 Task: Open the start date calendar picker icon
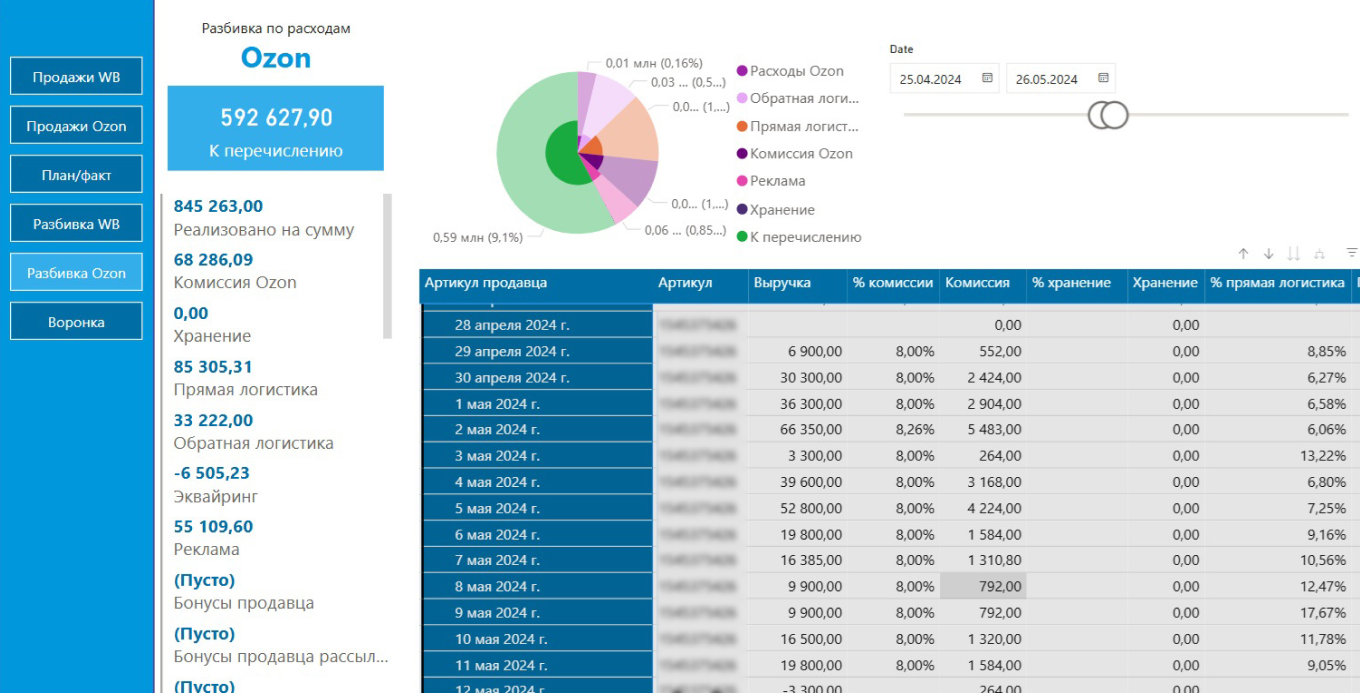pyautogui.click(x=987, y=78)
